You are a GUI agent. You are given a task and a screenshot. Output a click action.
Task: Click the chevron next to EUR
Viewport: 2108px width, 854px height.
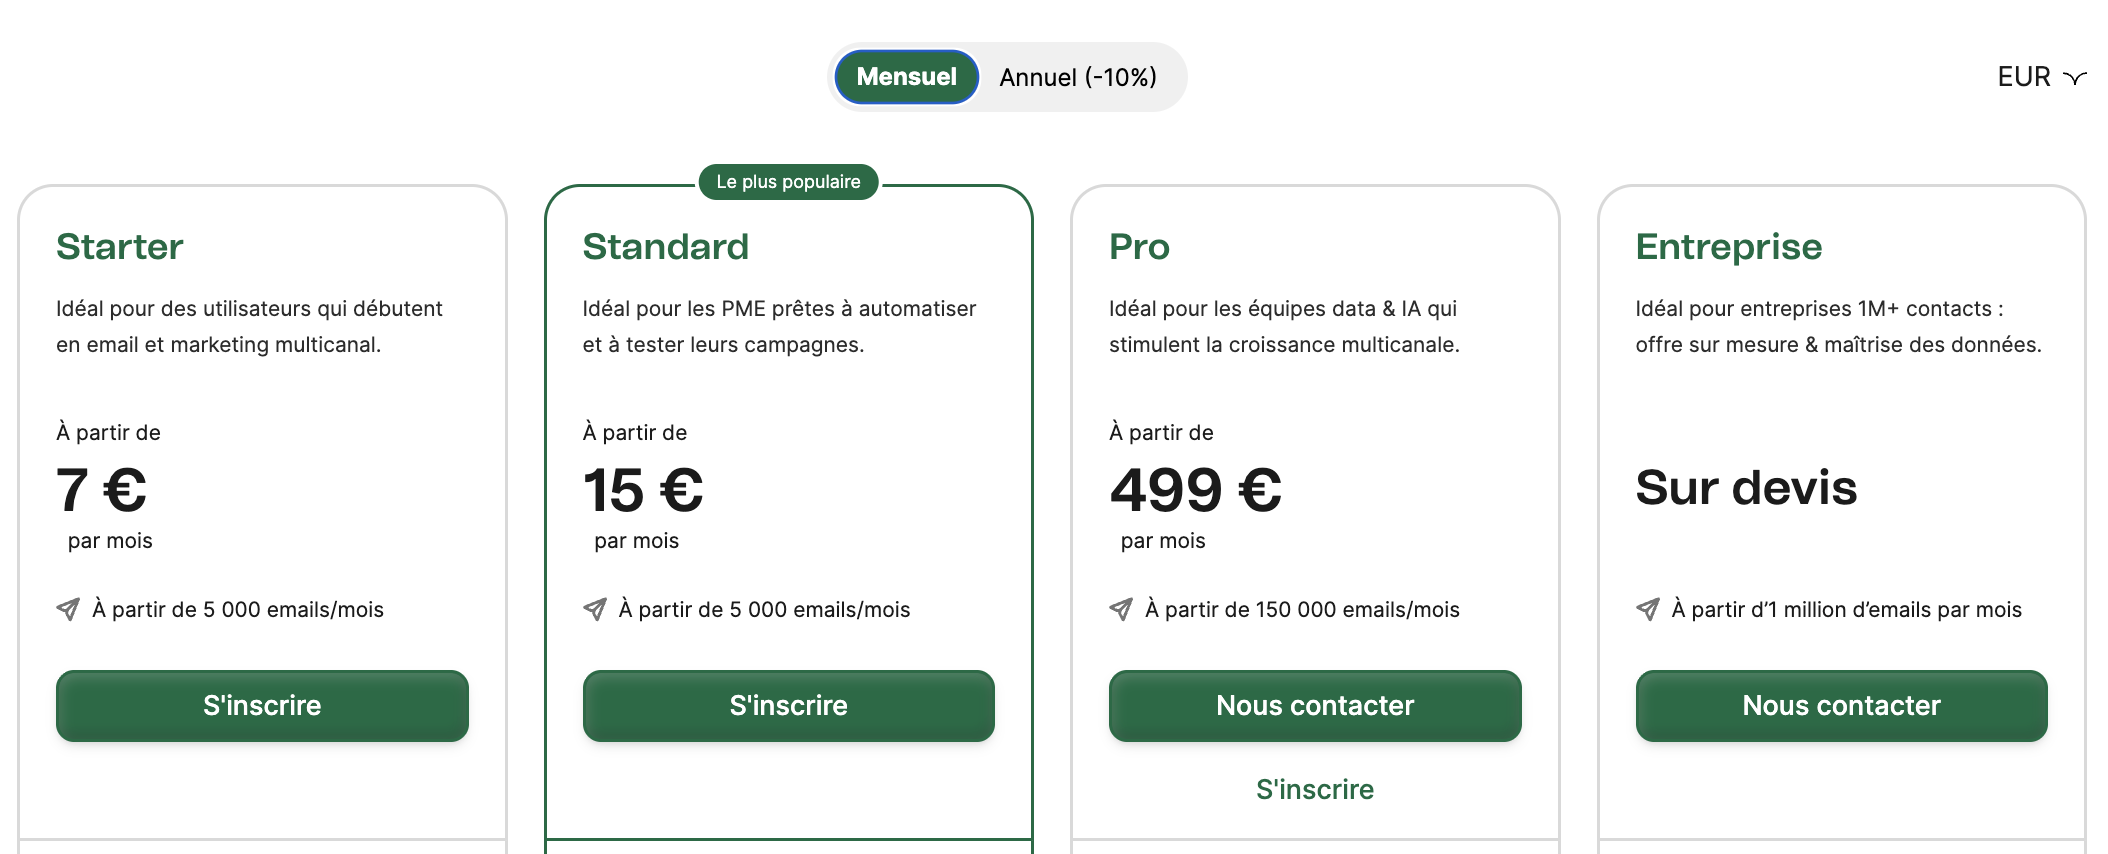tap(2075, 78)
